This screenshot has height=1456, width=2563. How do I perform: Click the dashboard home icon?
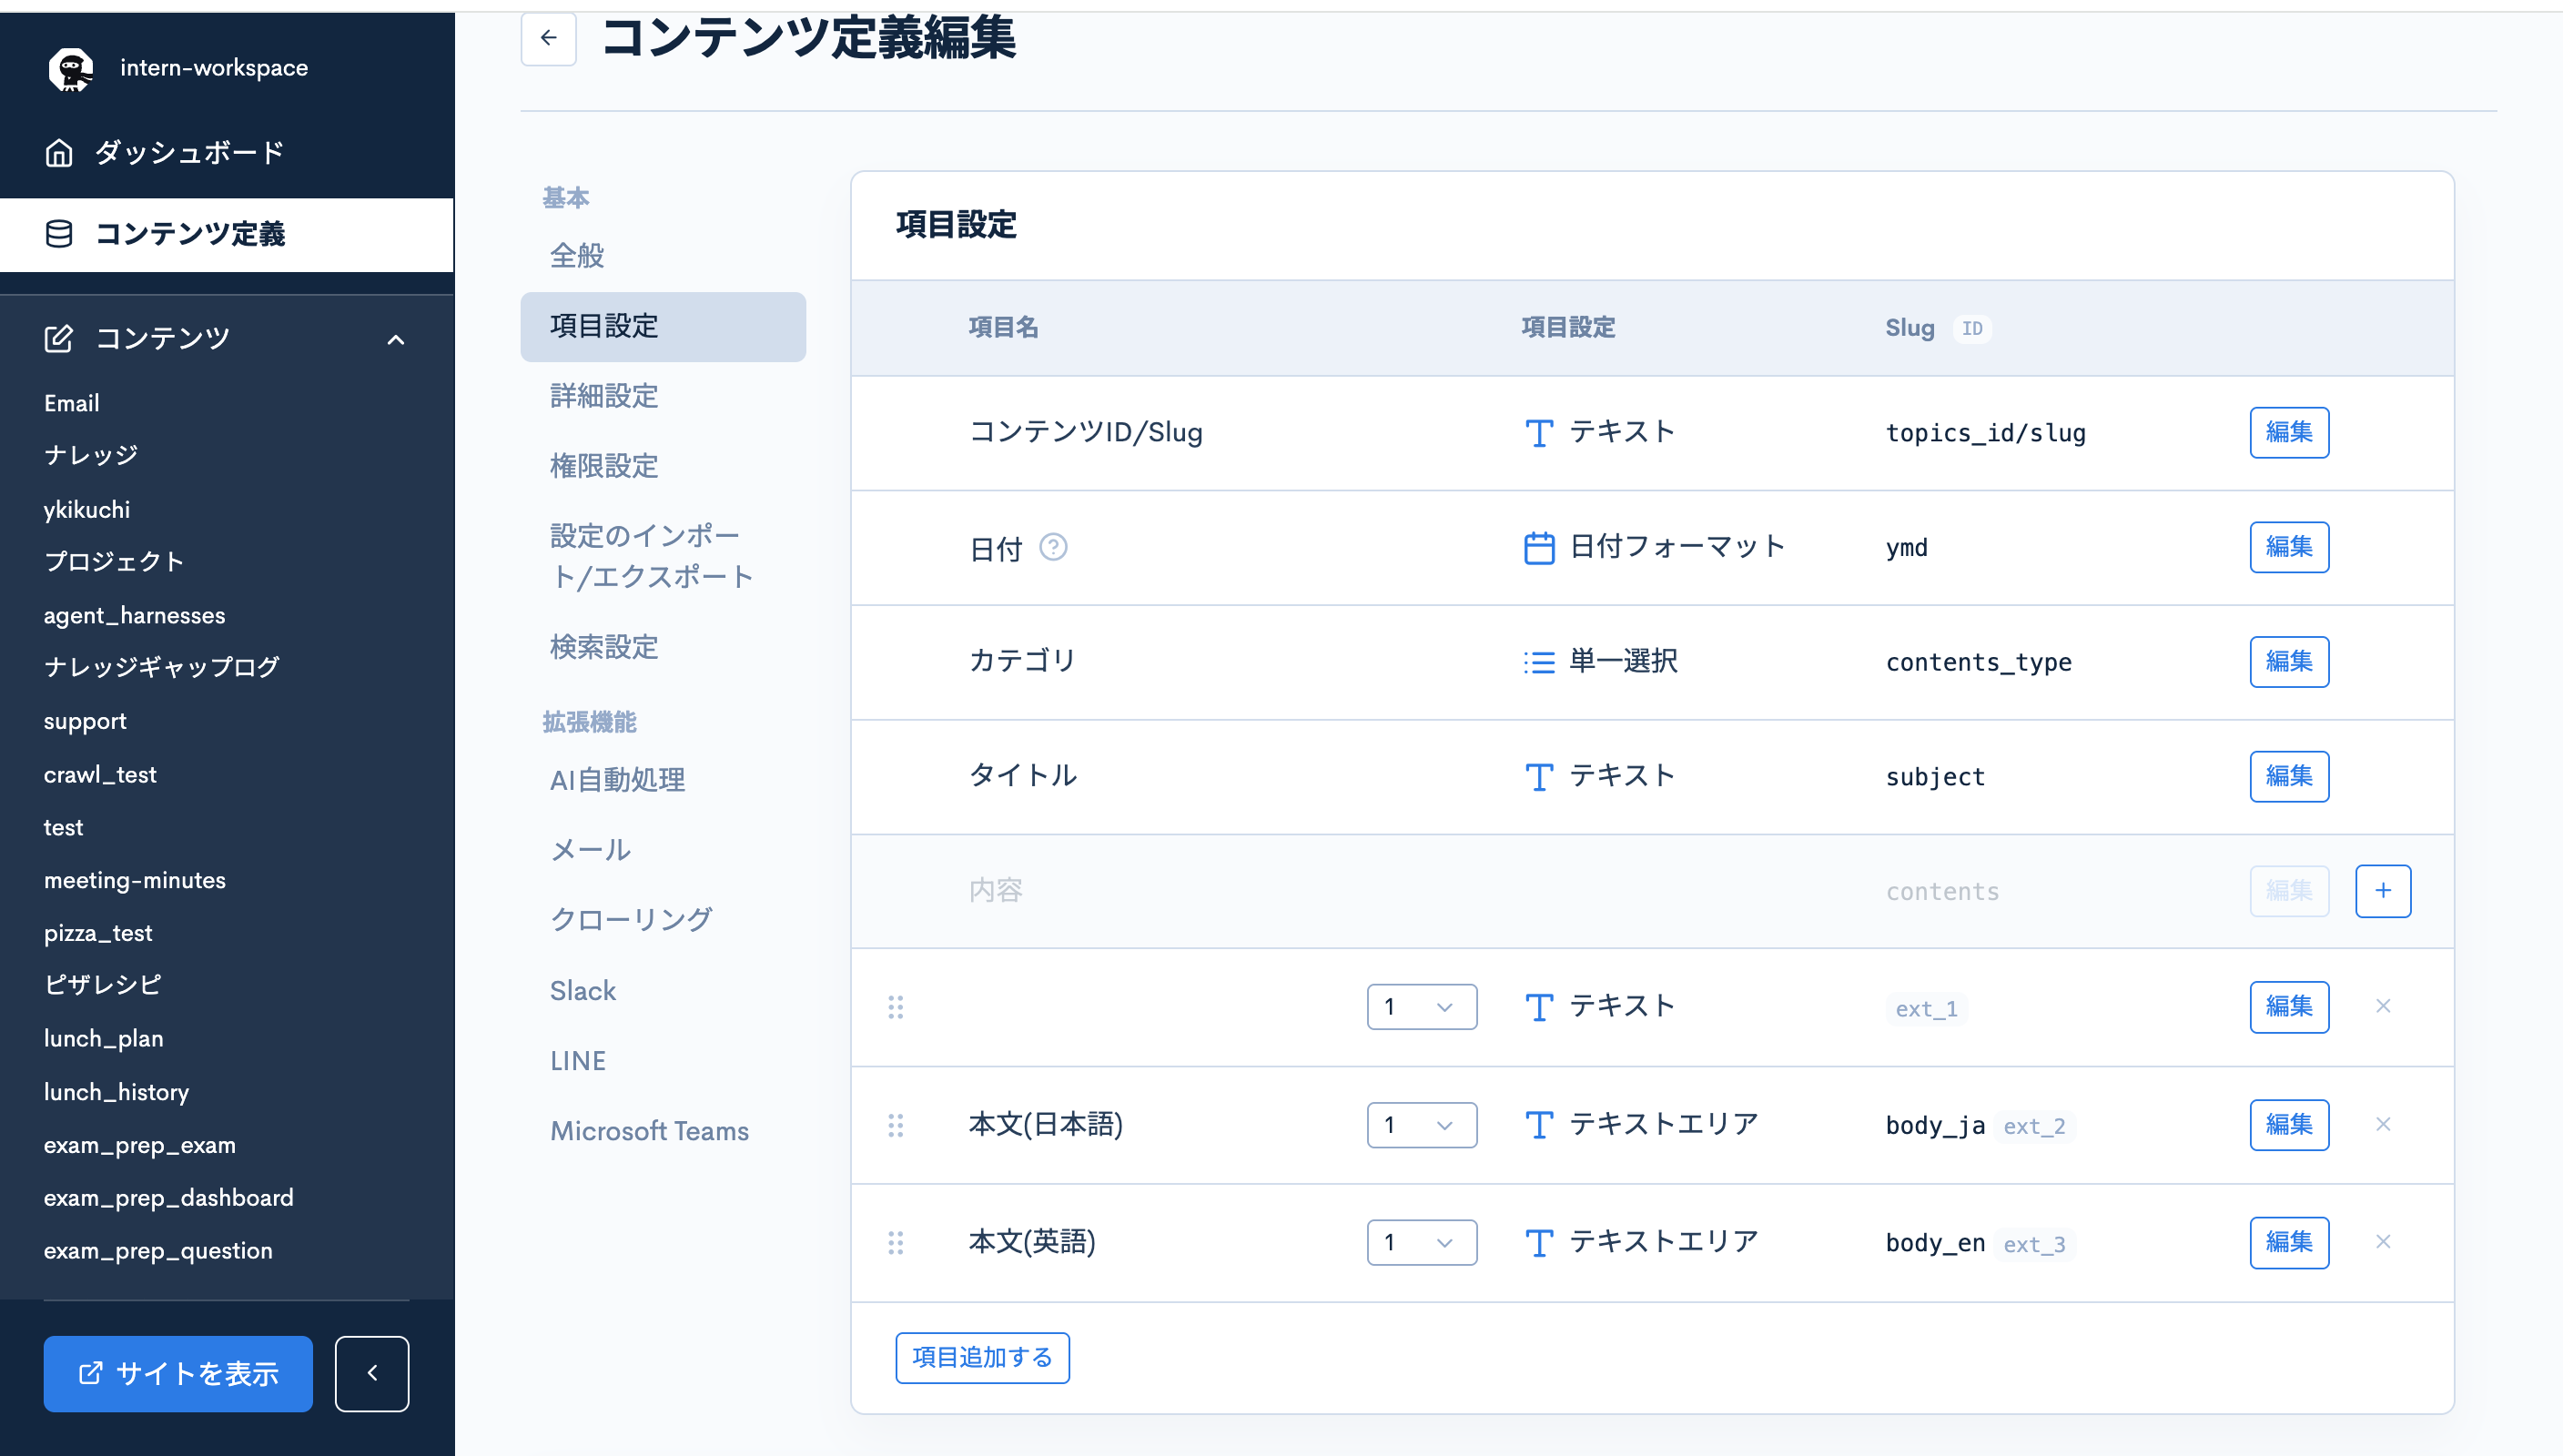[59, 153]
